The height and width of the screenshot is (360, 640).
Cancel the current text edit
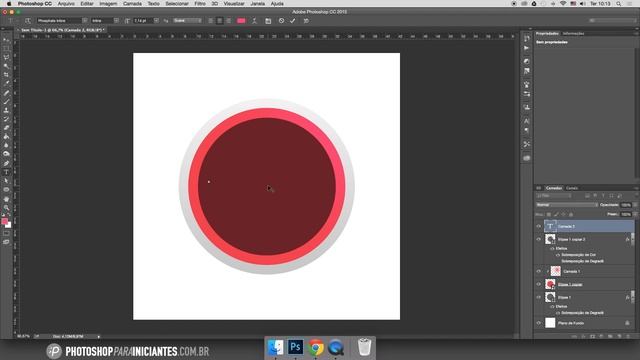pyautogui.click(x=281, y=21)
